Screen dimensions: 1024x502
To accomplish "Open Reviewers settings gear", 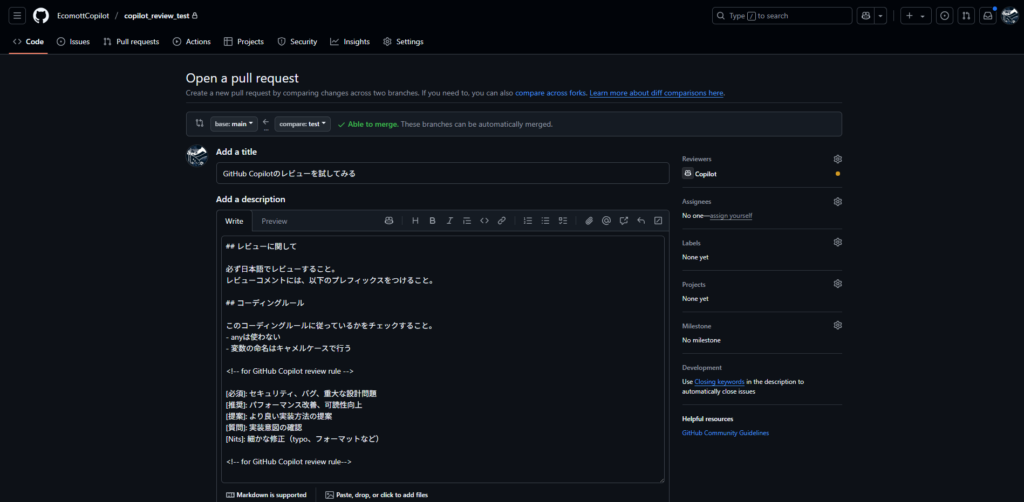I will (x=837, y=159).
